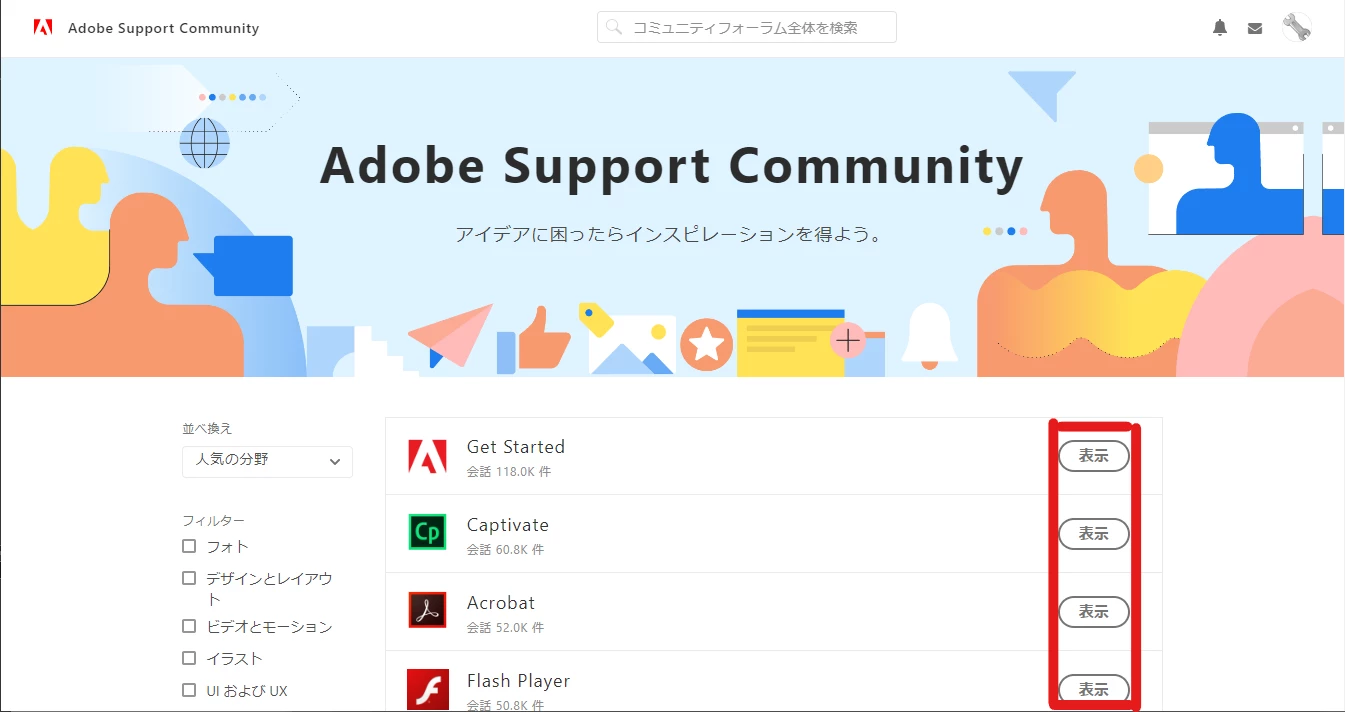Click 表示 button for Flash Player
The width and height of the screenshot is (1345, 712).
coord(1094,689)
